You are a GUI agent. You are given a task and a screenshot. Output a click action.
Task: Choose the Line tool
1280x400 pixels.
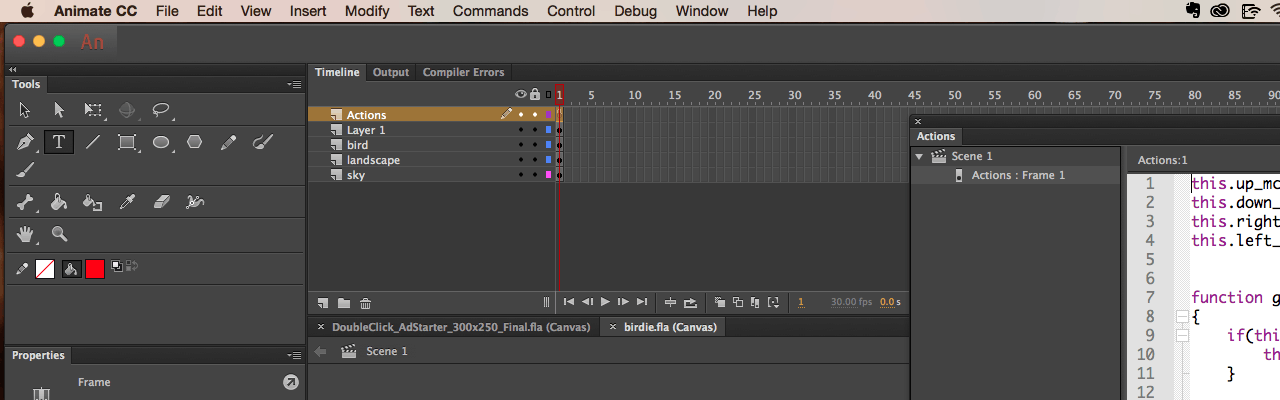(93, 143)
